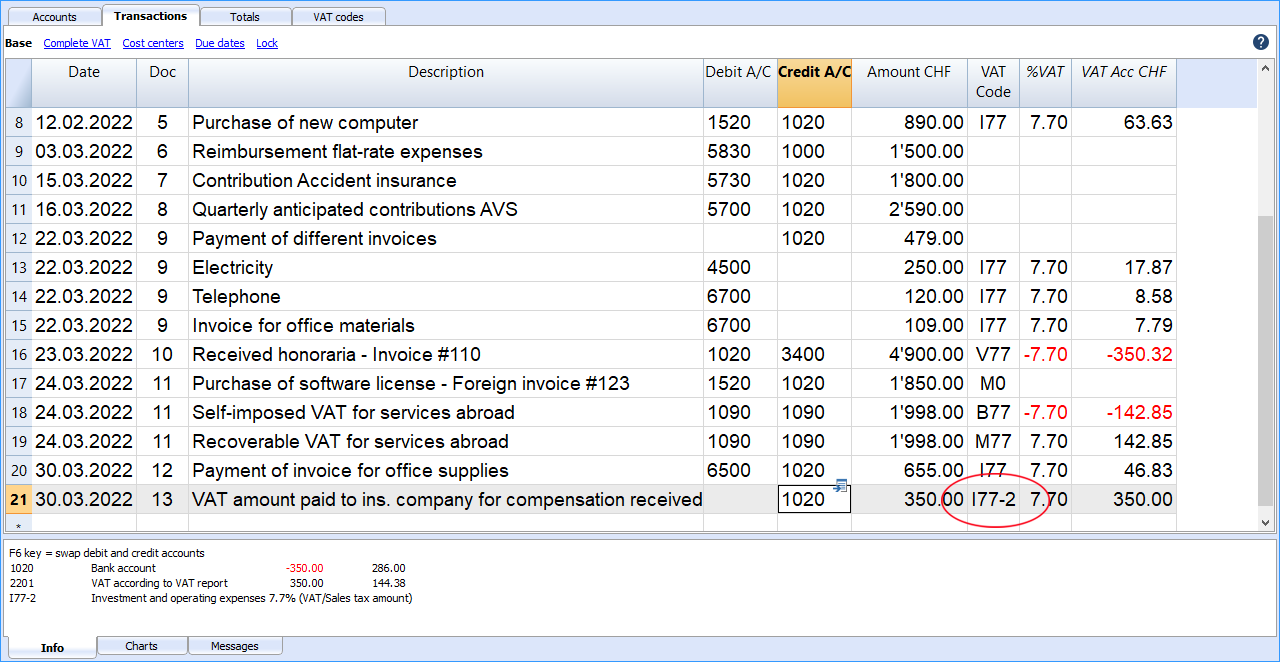Click the M0 VAT code cell
This screenshot has height=662, width=1280.
pyautogui.click(x=993, y=384)
